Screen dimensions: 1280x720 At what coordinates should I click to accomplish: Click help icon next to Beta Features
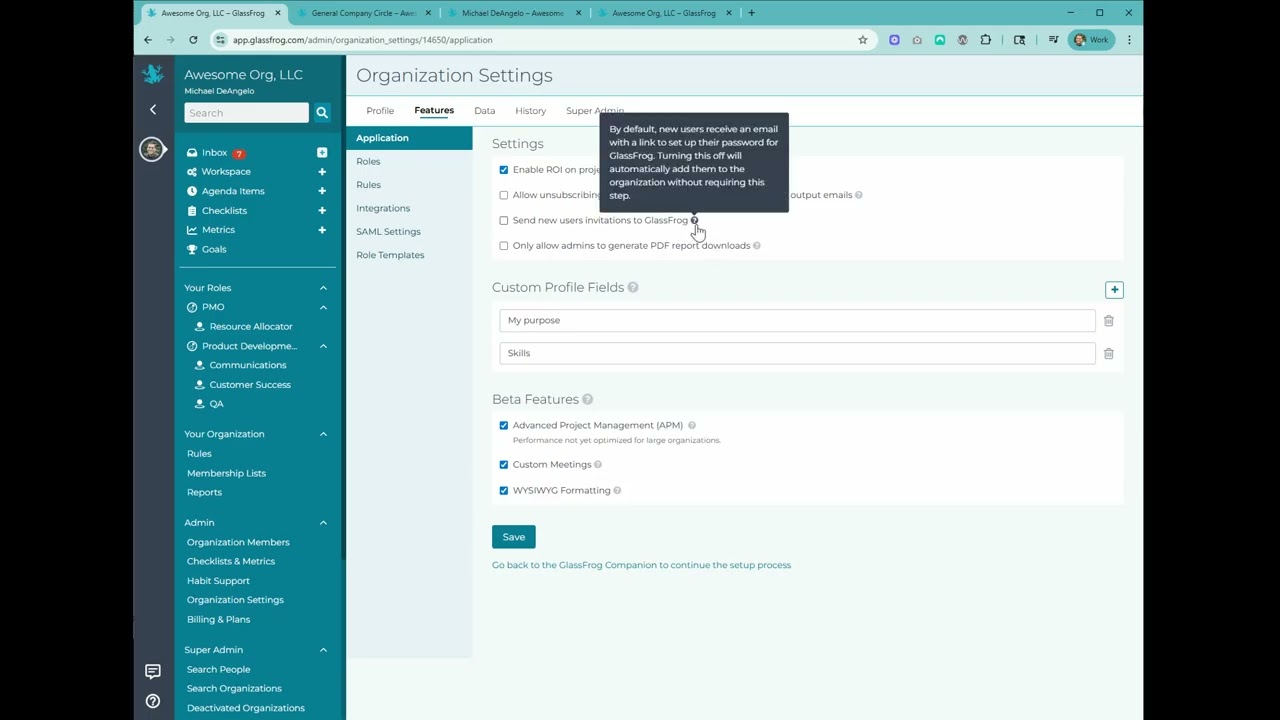pos(588,400)
